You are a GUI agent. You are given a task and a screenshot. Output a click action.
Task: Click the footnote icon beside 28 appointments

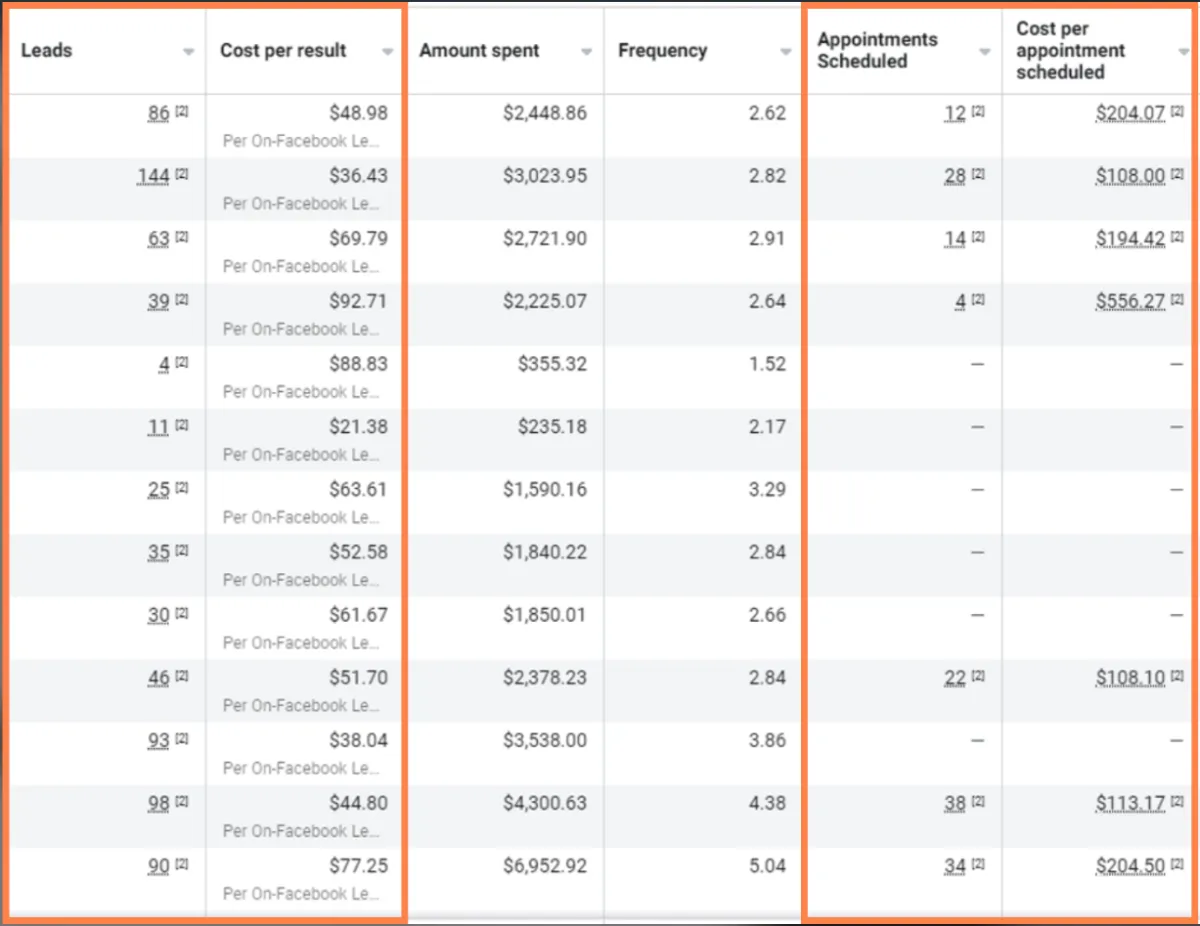(978, 175)
